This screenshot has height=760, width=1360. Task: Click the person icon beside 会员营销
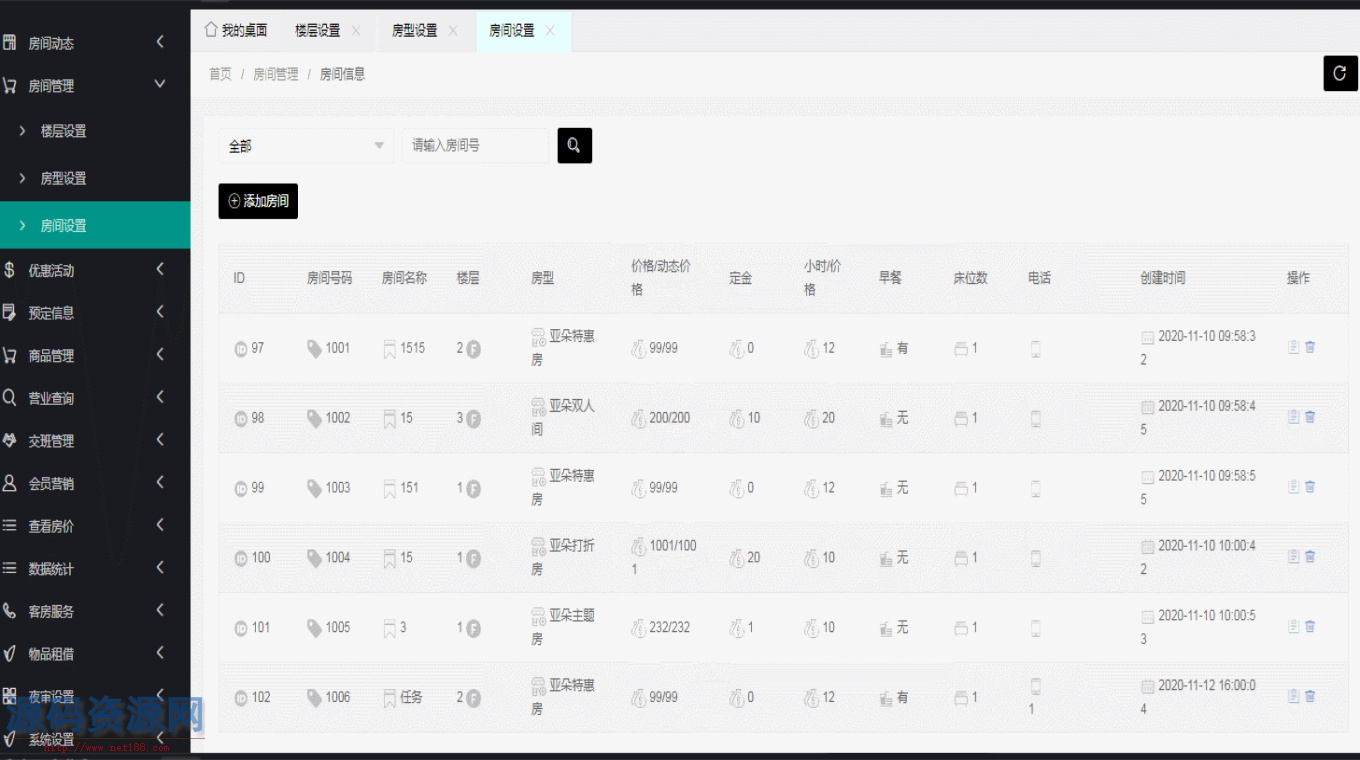[x=9, y=482]
